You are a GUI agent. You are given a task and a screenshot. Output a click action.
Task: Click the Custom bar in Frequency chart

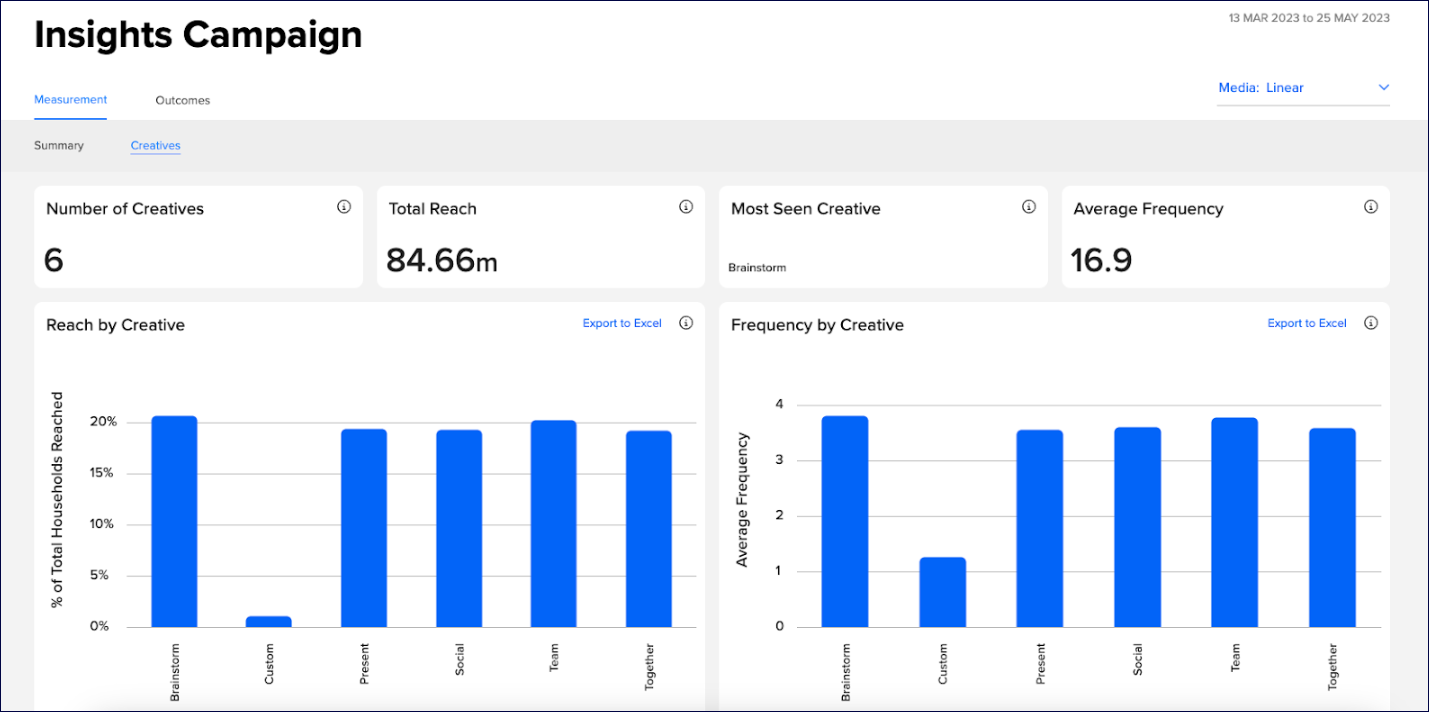point(943,592)
